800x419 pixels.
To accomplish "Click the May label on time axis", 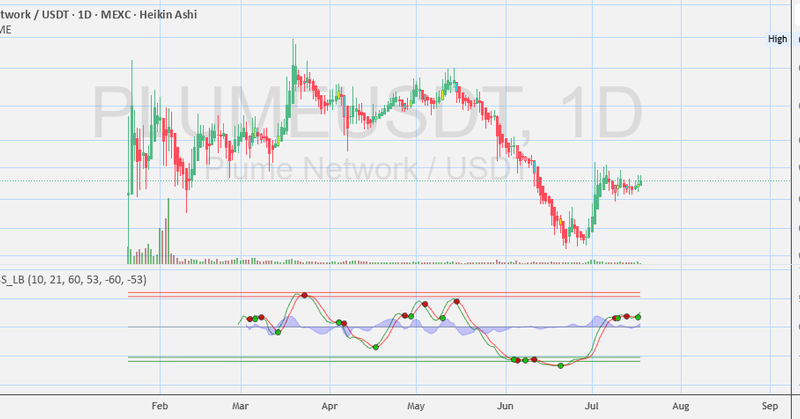I will click(416, 406).
